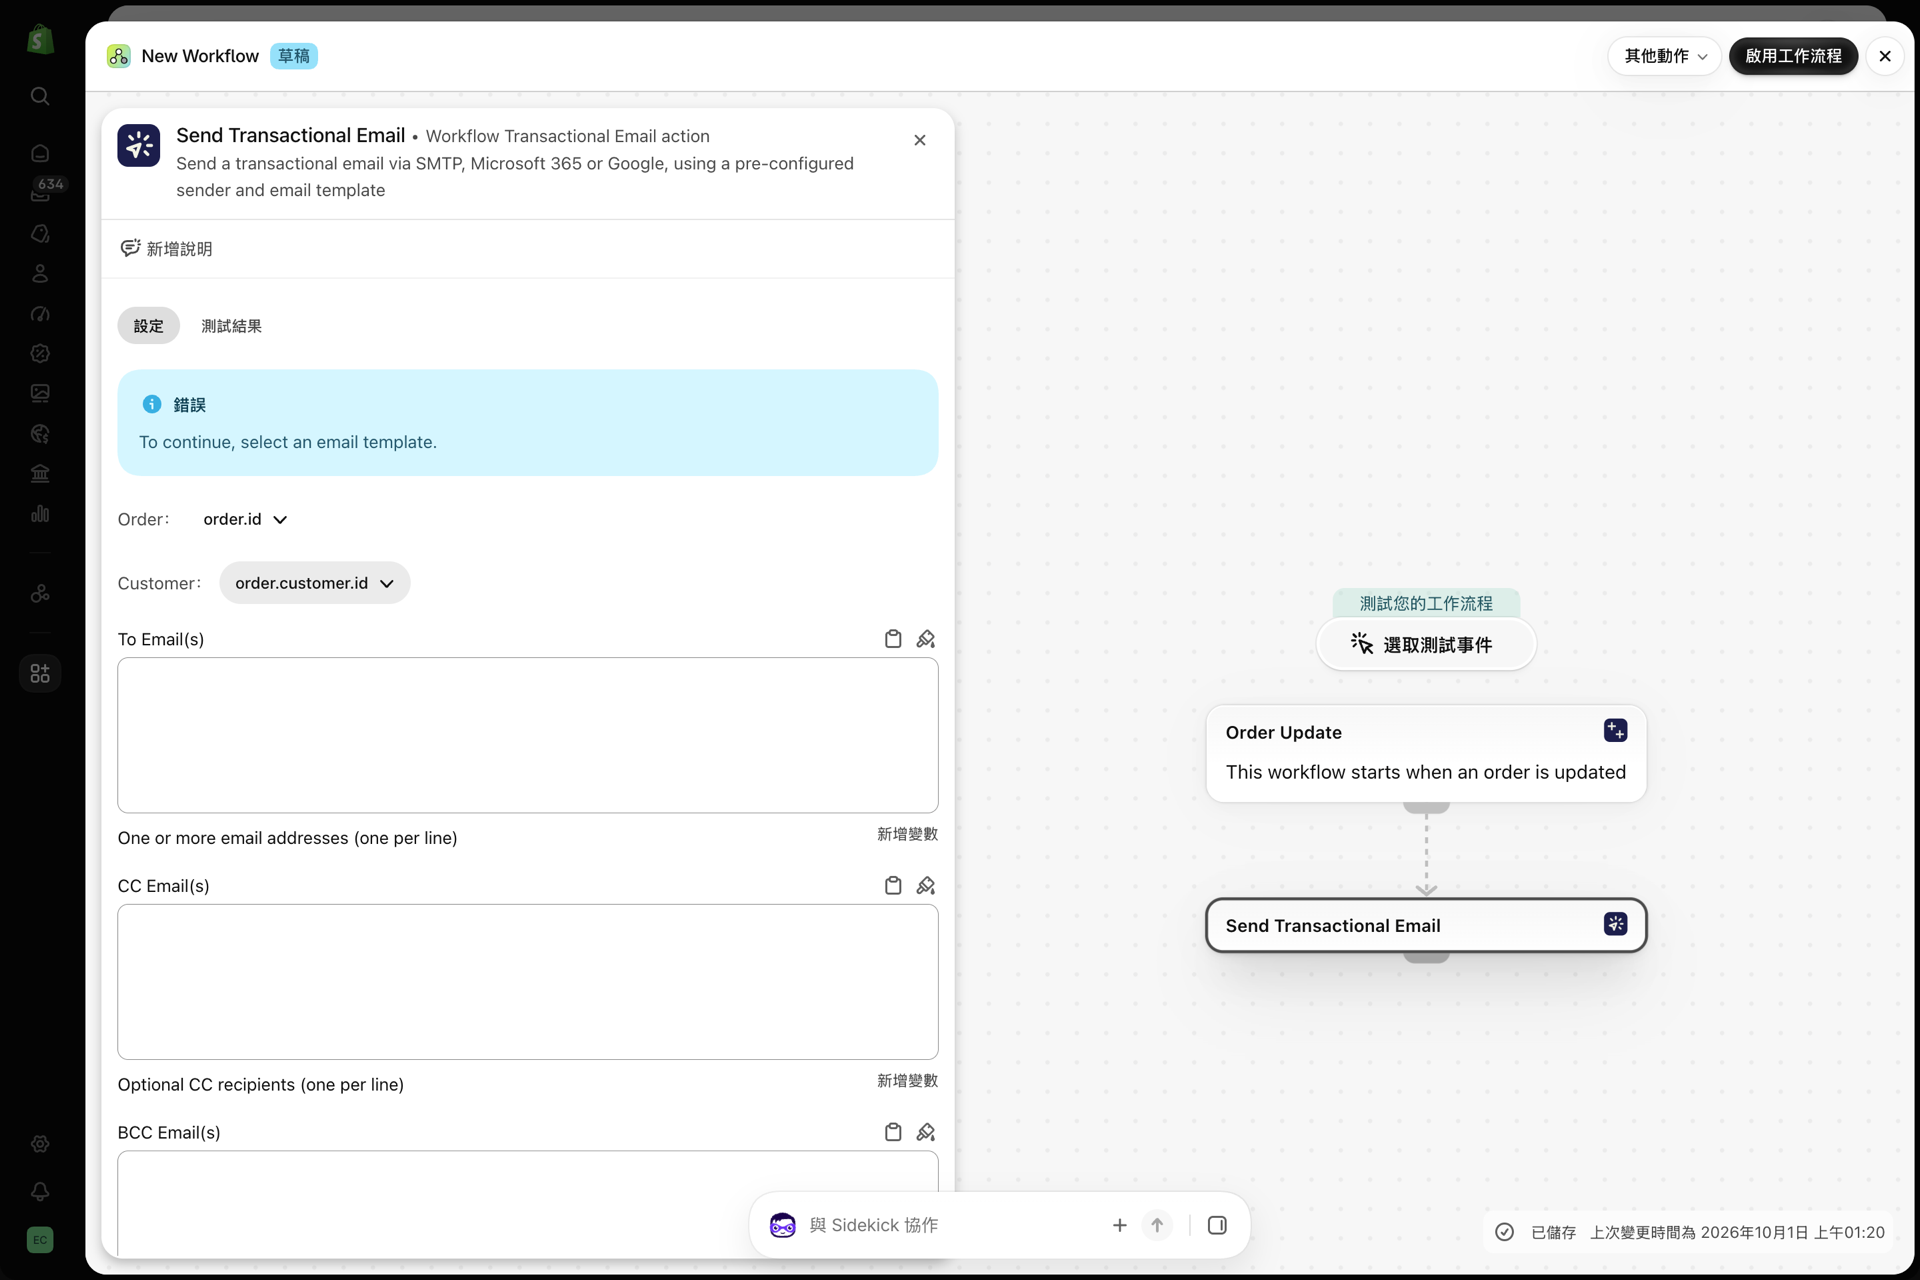Click 選取測試事件 button

1426,645
